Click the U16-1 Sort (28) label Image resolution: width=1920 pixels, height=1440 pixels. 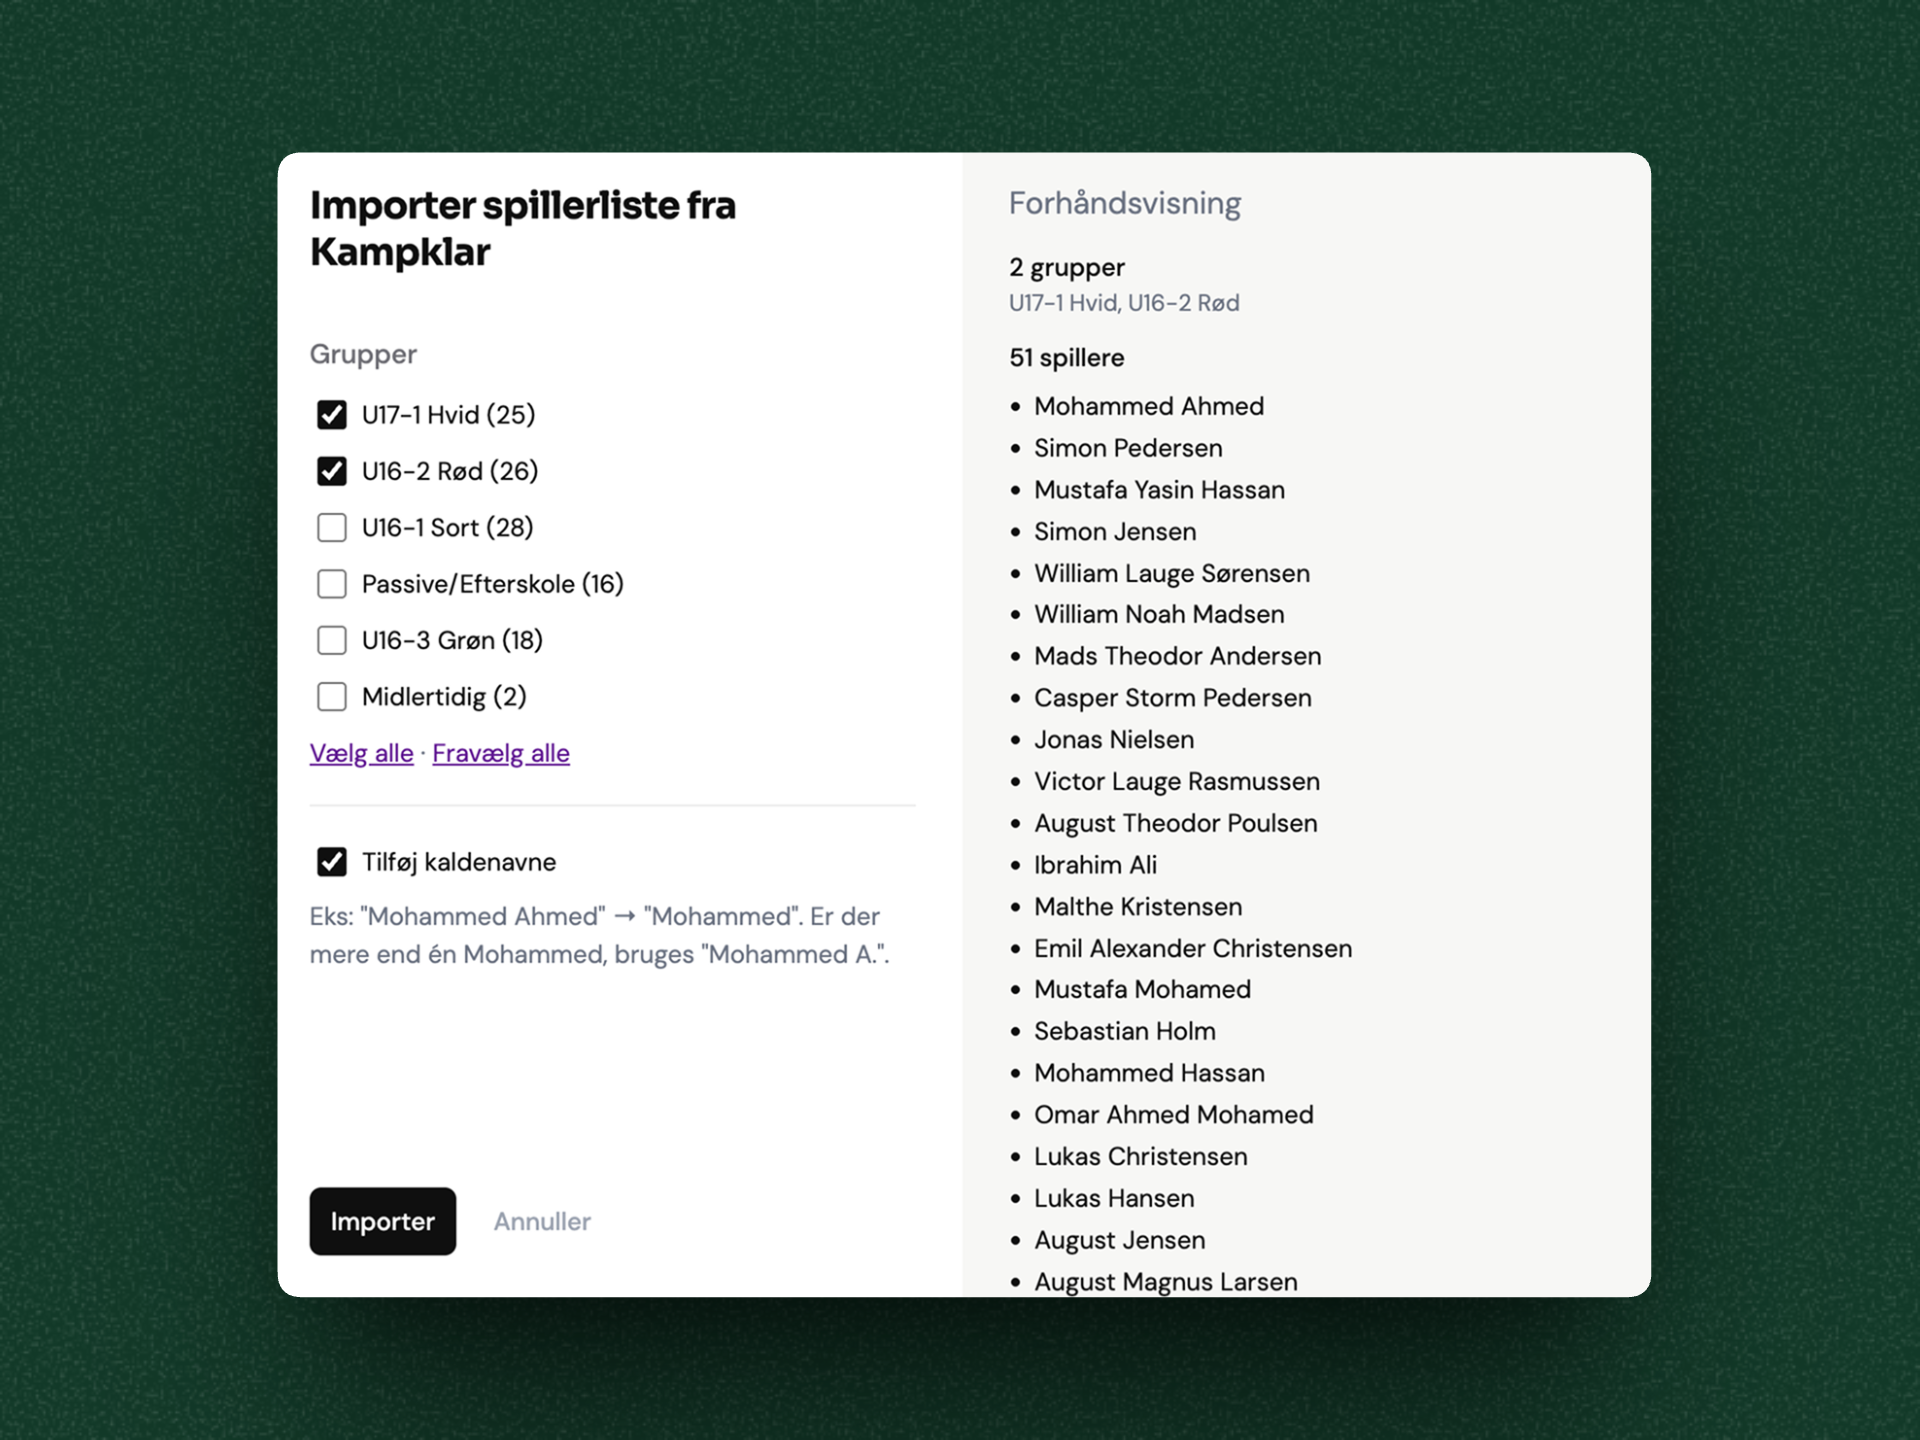click(x=447, y=527)
